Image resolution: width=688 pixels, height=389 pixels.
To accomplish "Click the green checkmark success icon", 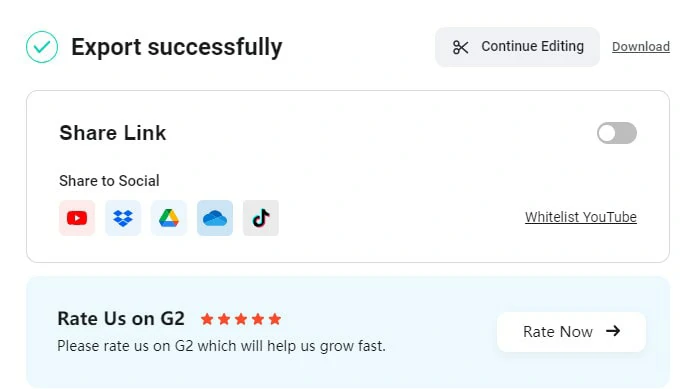I will 42,47.
